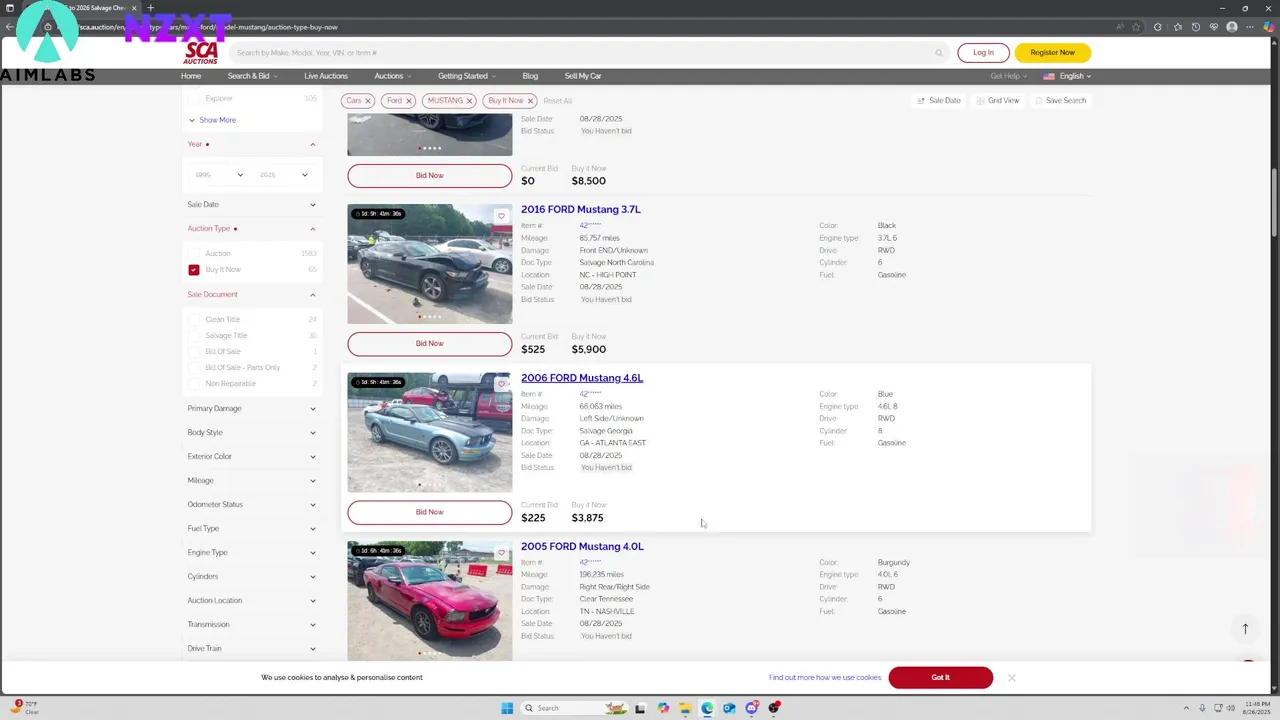Image resolution: width=1280 pixels, height=720 pixels.
Task: Remove the Ford filter chip
Action: (408, 101)
